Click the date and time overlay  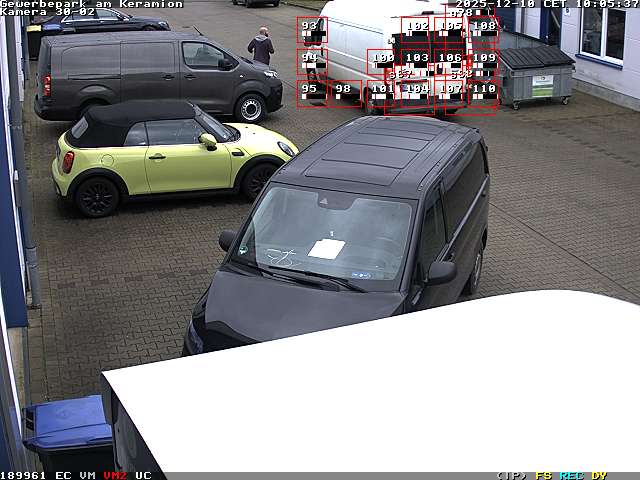click(x=547, y=4)
